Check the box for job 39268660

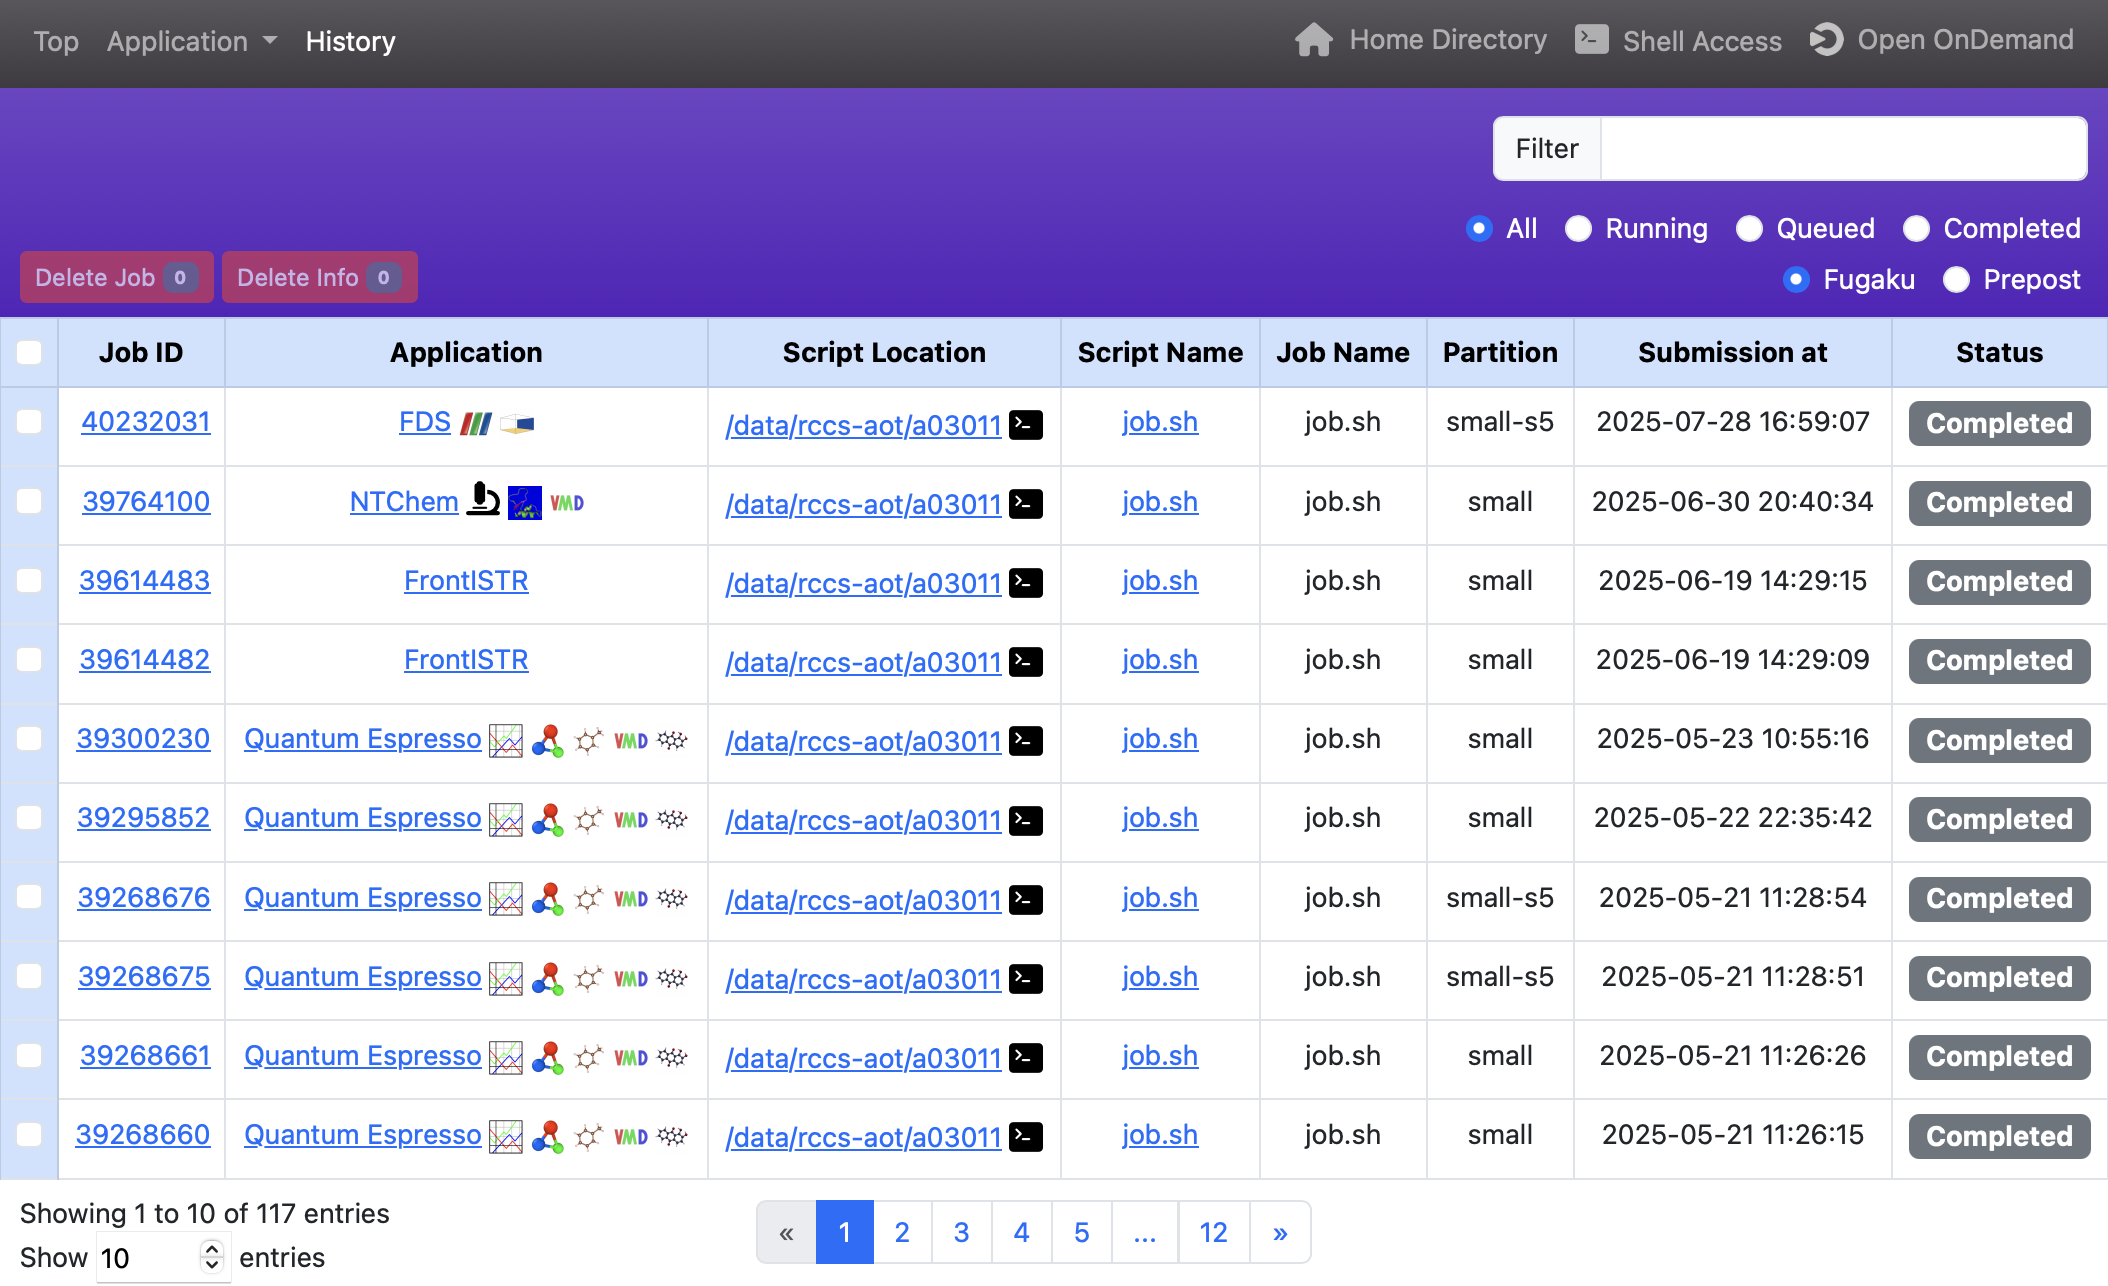(29, 1135)
